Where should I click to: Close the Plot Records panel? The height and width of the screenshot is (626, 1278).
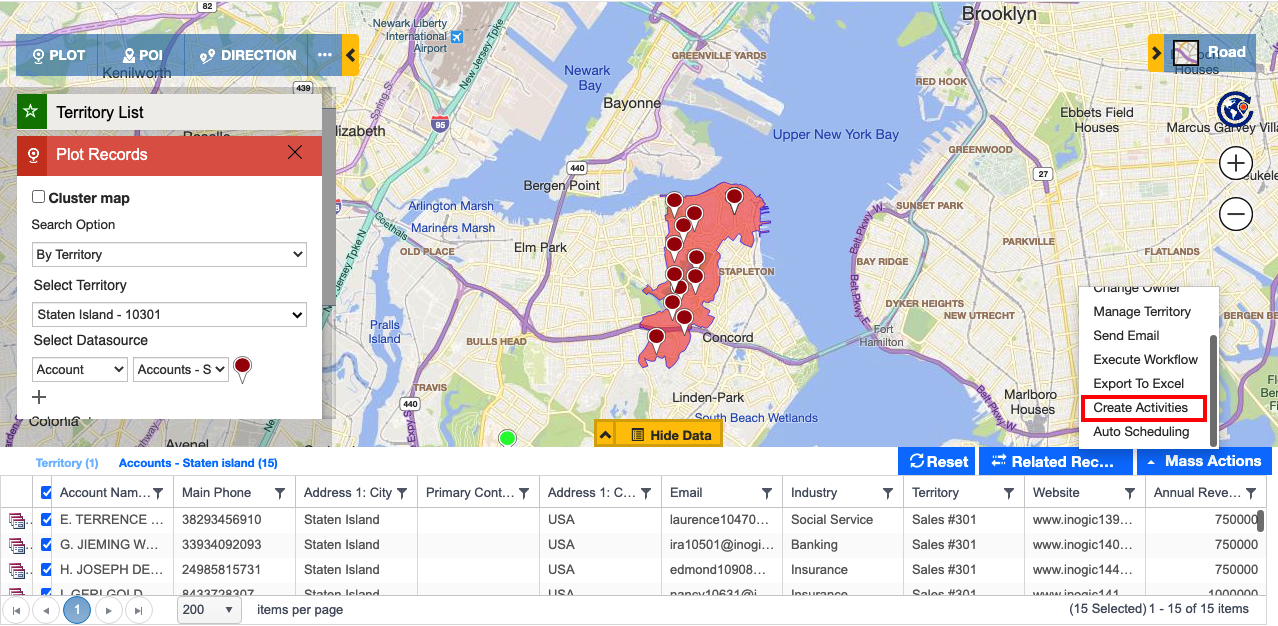(295, 153)
